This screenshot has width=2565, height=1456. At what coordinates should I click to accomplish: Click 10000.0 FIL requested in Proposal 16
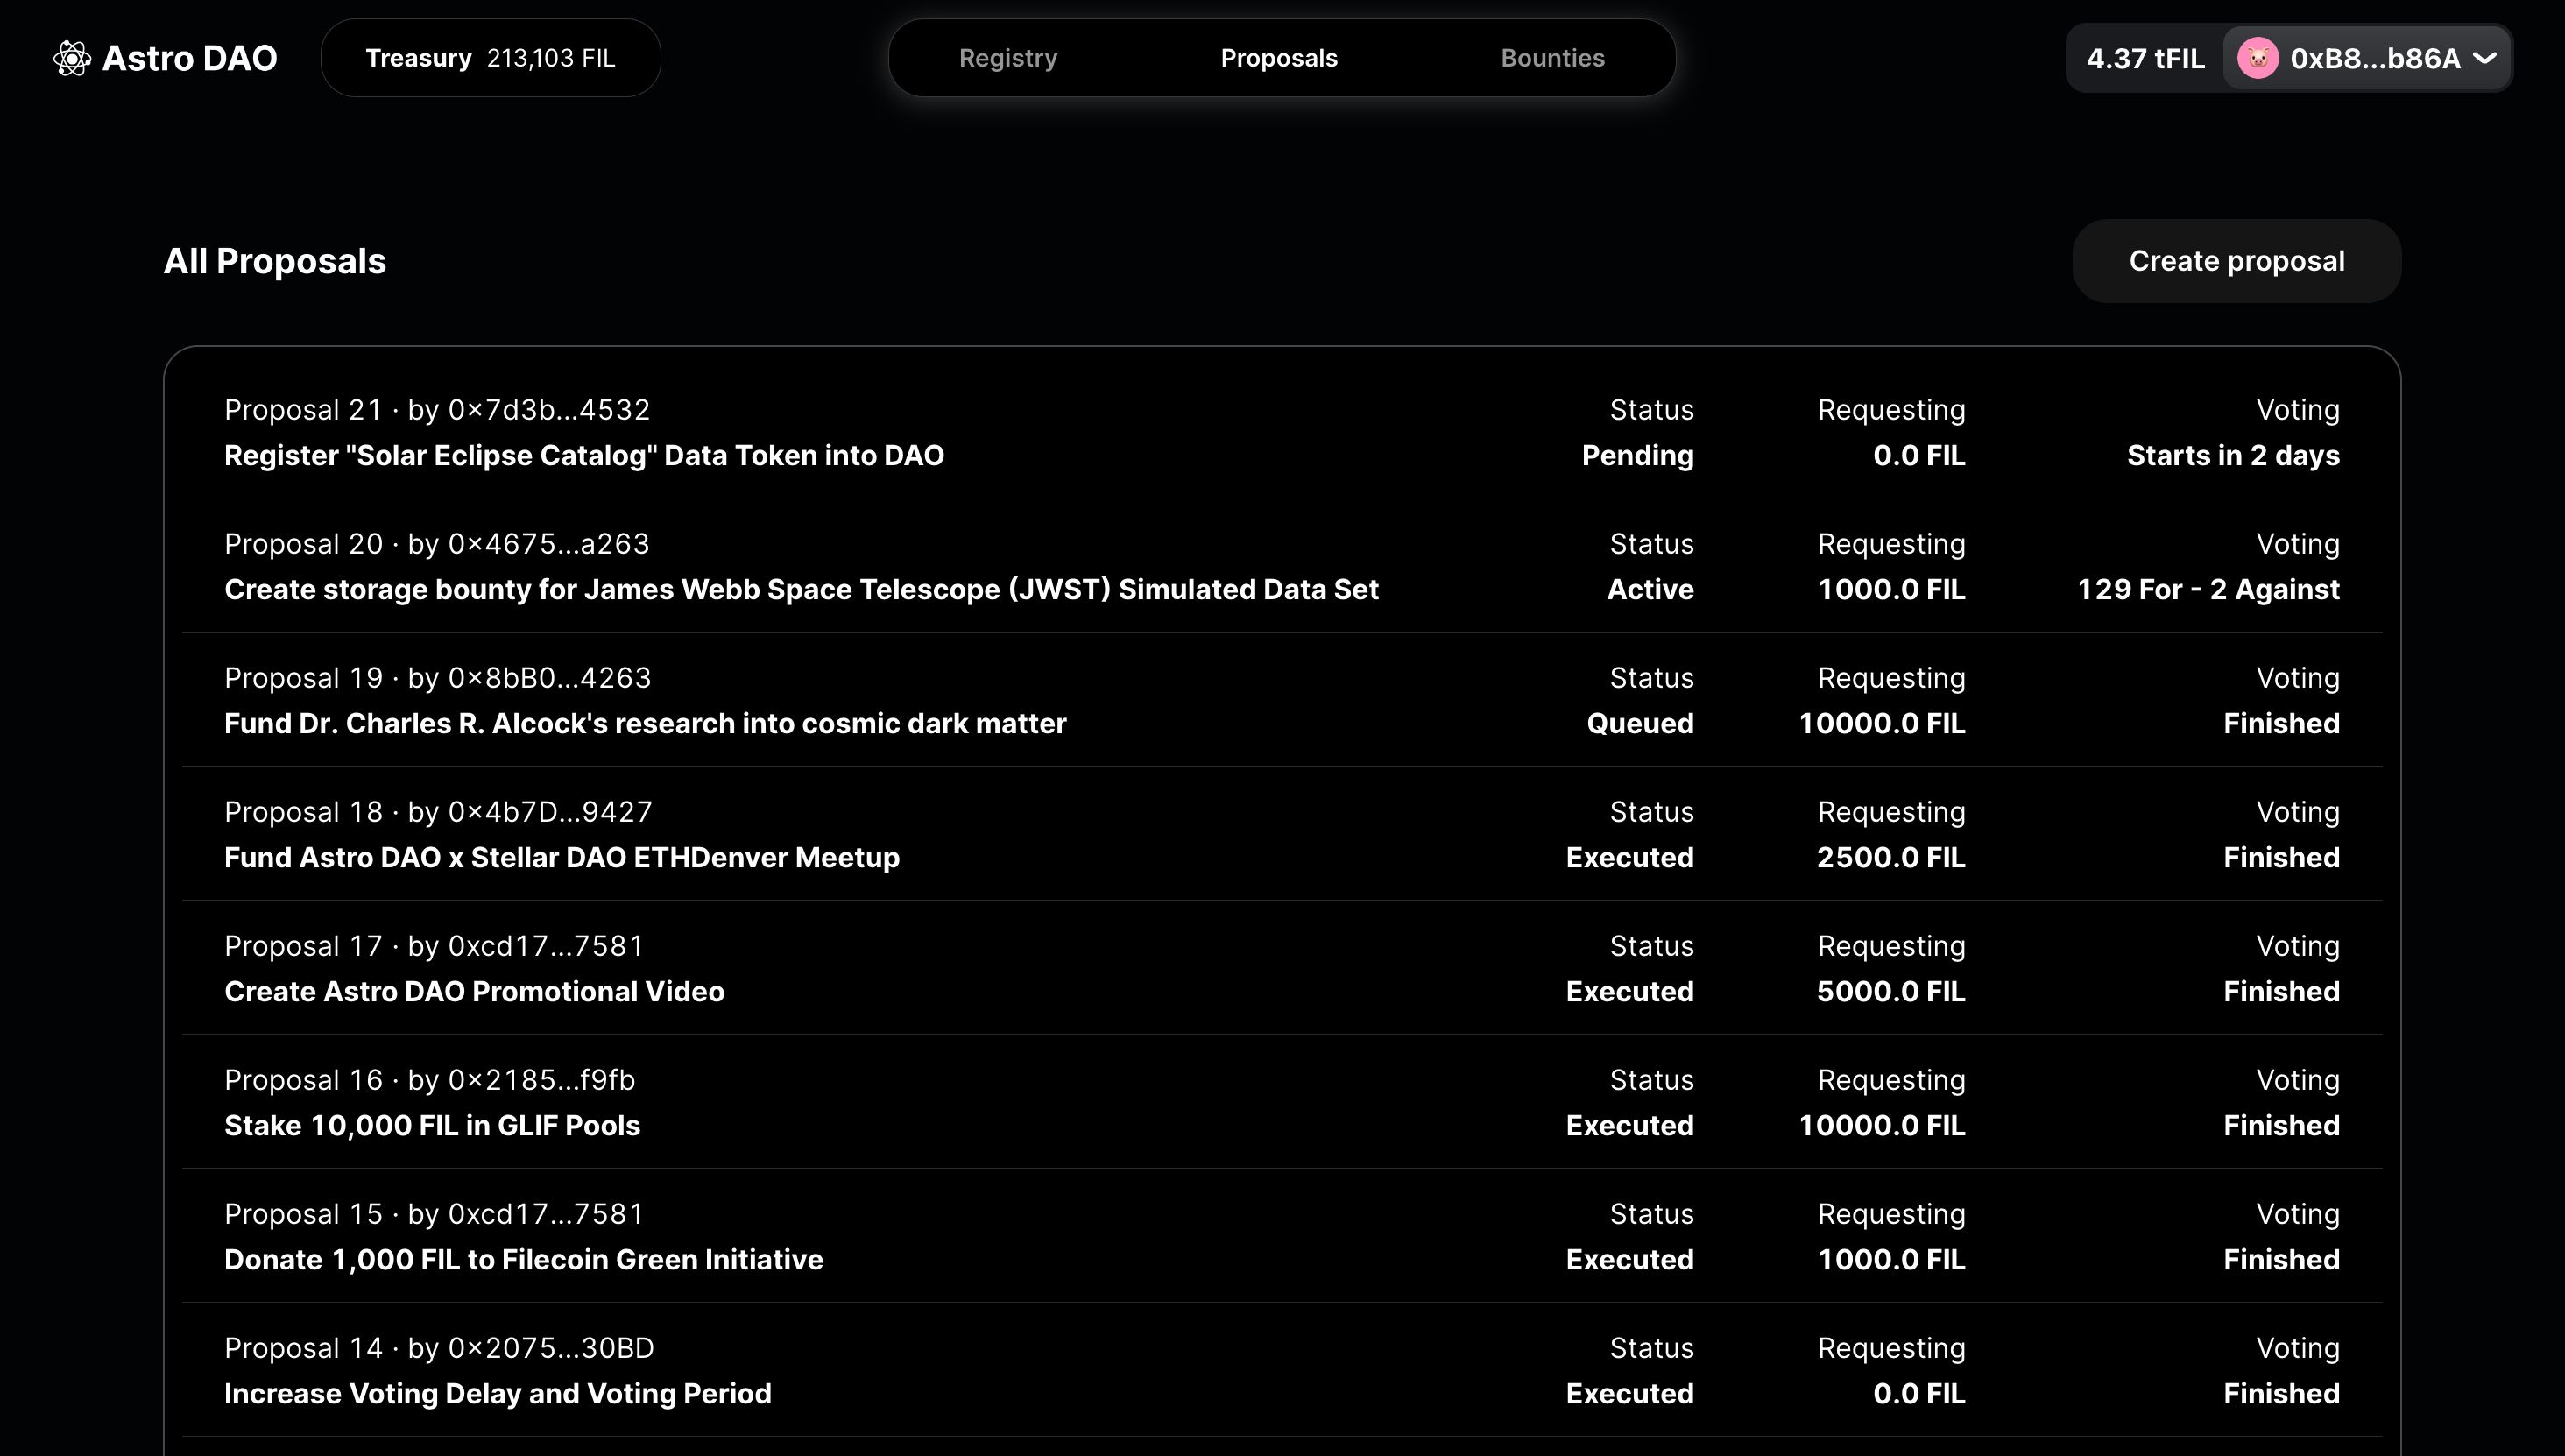(1882, 1126)
